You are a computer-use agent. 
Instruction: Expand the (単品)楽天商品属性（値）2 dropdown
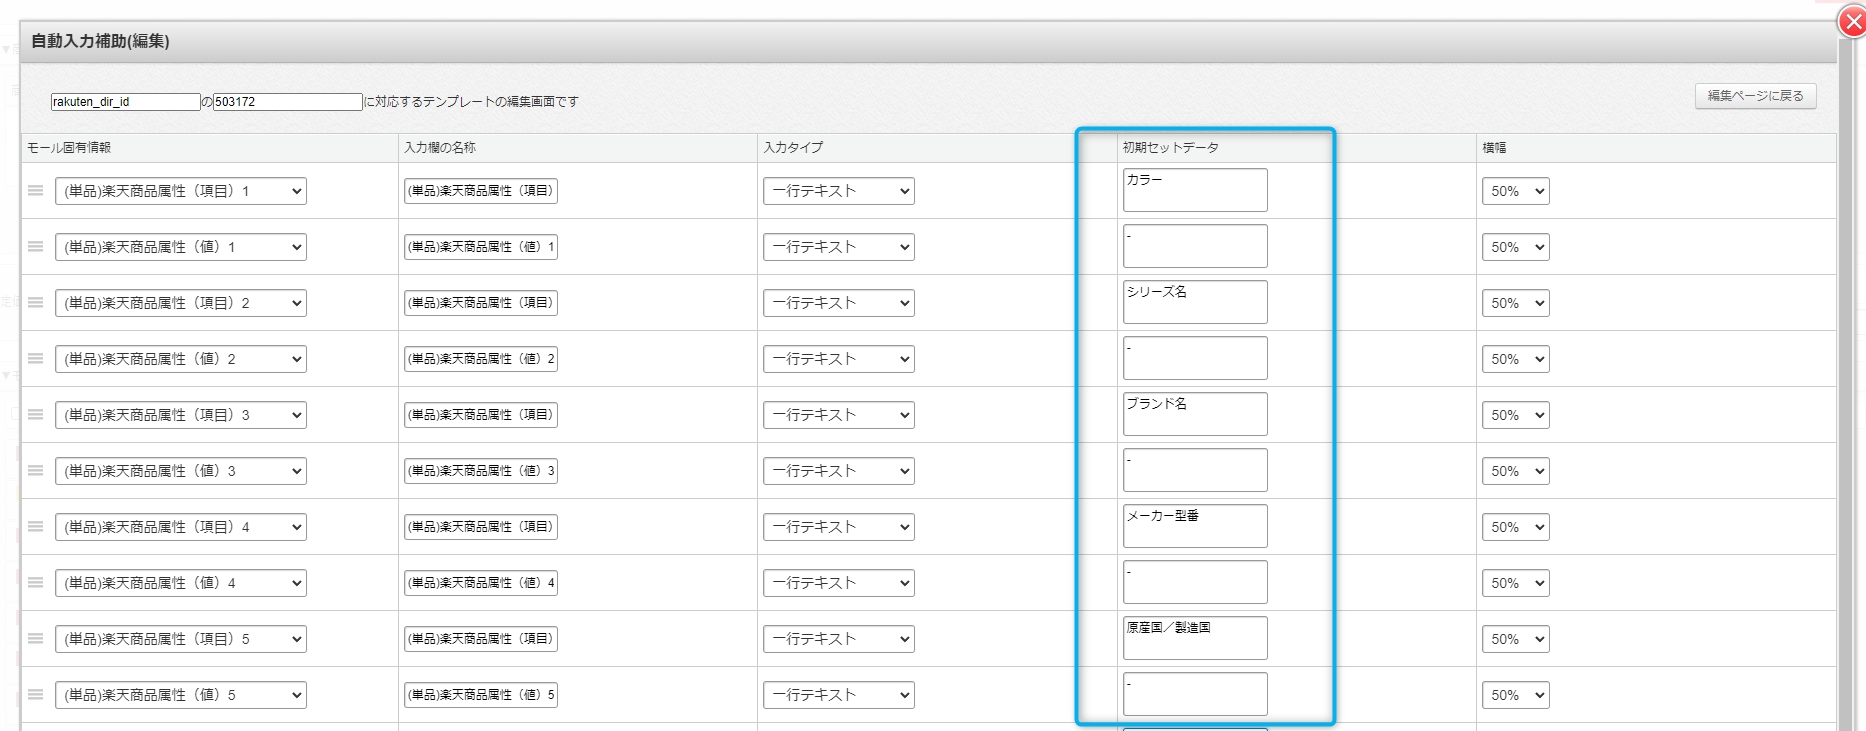(x=181, y=359)
